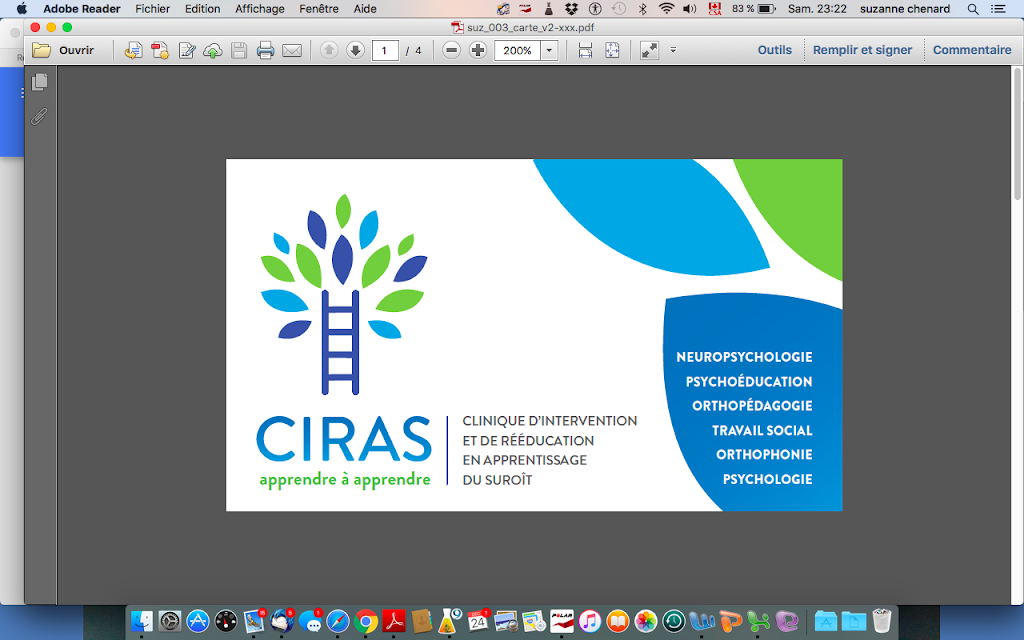Open Finder from the Dock
1024x640 pixels.
(142, 621)
